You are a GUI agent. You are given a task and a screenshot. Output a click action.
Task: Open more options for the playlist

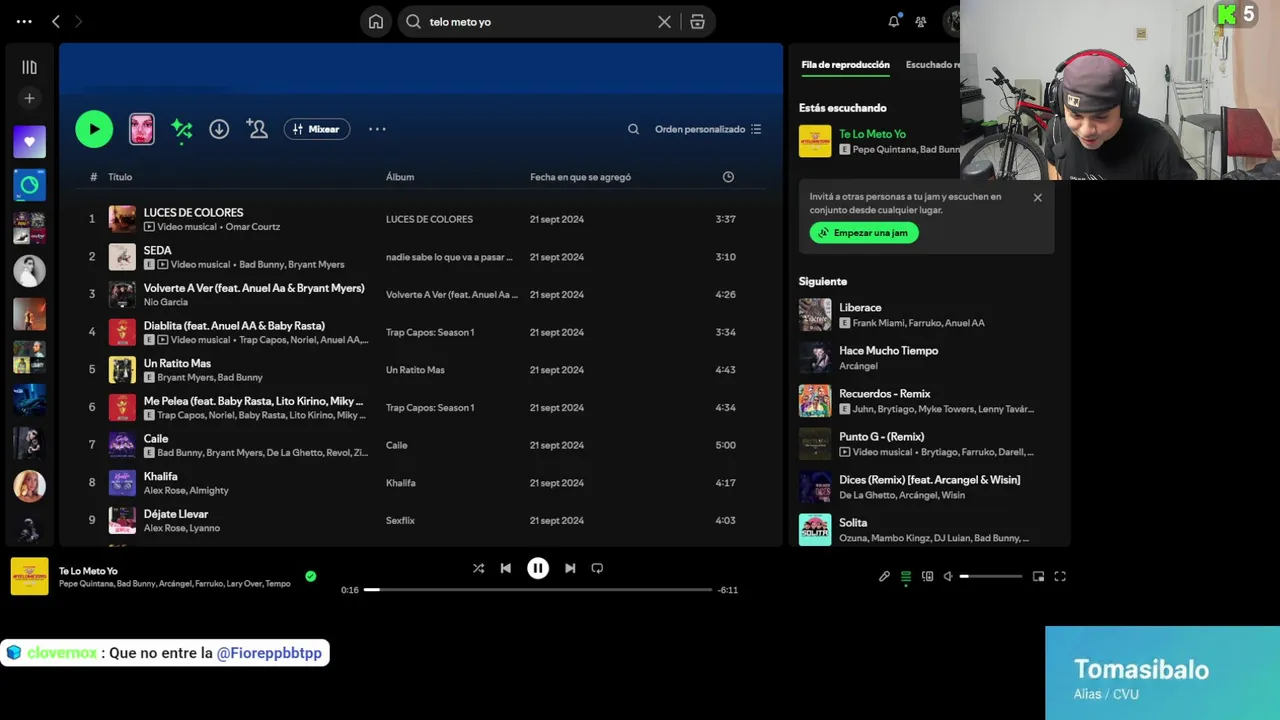click(377, 129)
